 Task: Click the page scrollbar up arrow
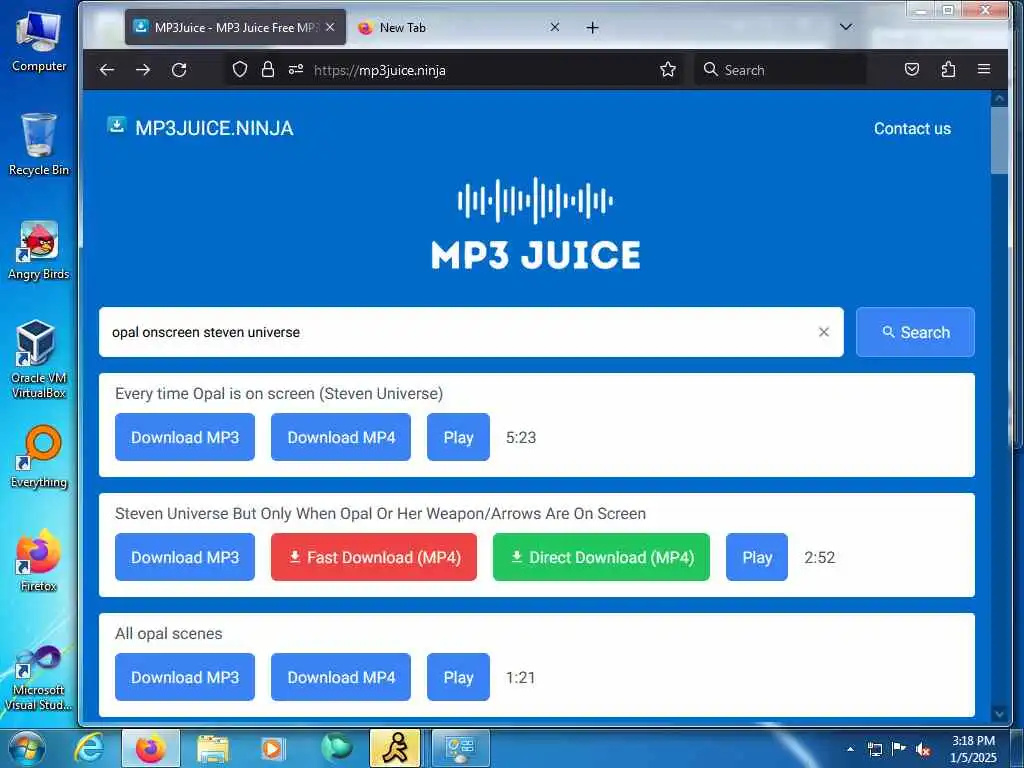[999, 99]
